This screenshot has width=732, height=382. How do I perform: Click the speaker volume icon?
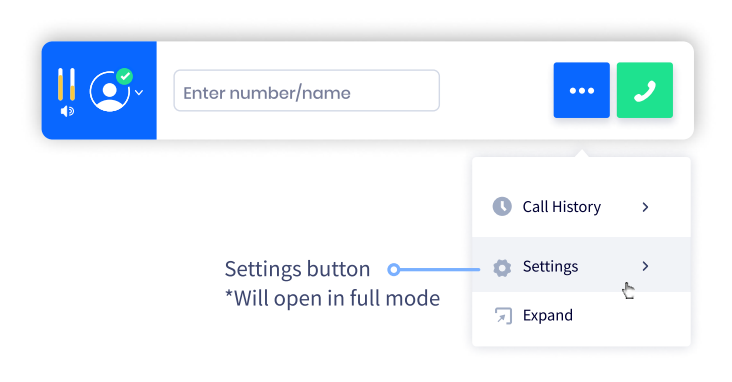tap(67, 111)
